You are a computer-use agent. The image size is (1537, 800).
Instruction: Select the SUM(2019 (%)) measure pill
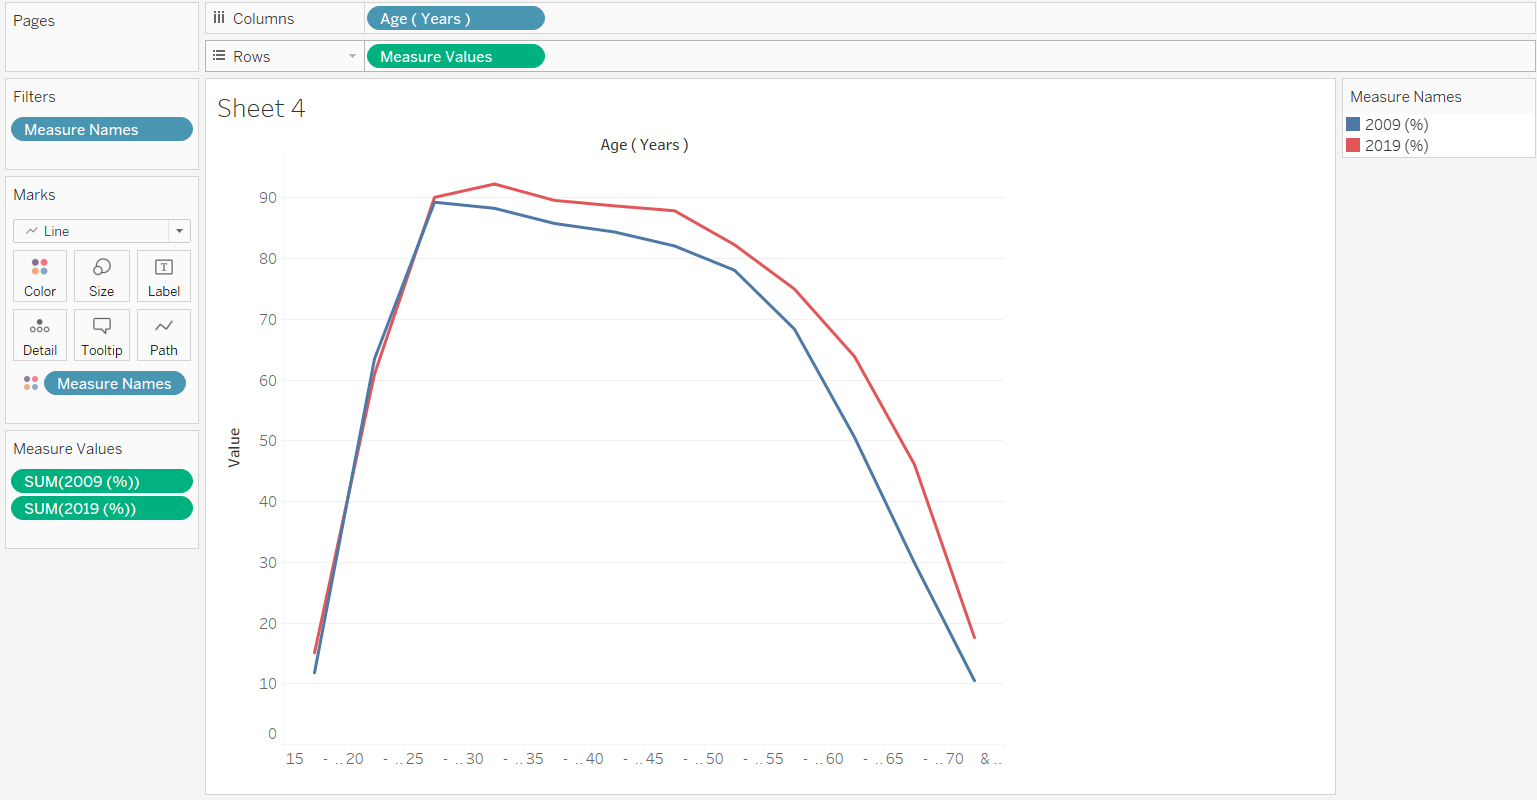click(101, 509)
